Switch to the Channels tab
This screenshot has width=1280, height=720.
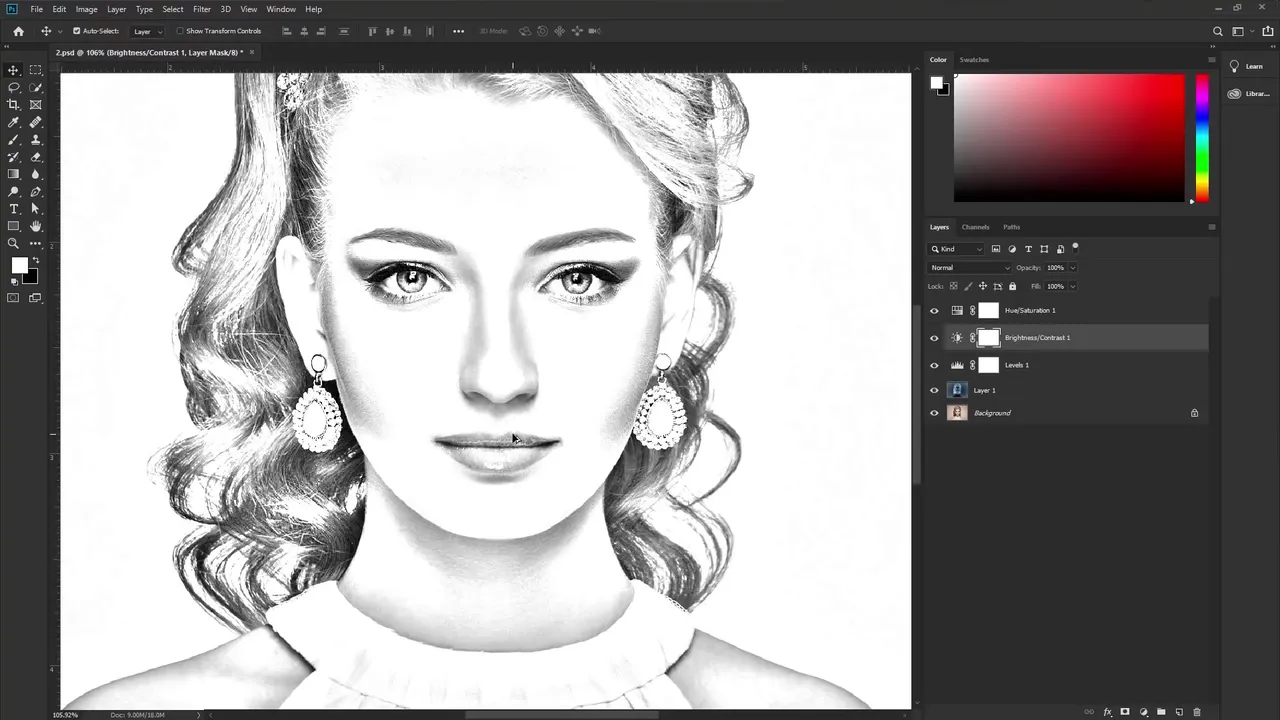975,227
